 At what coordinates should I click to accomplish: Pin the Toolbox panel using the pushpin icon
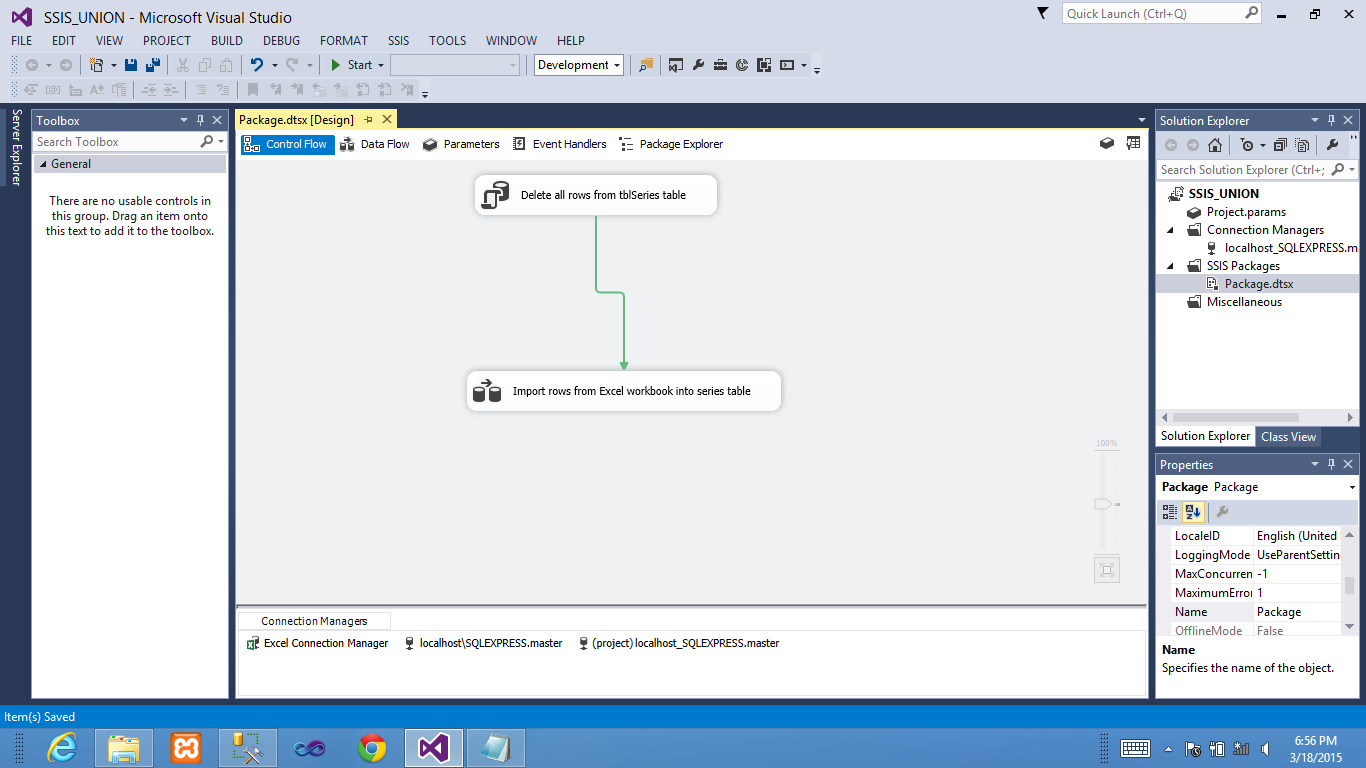(x=200, y=120)
